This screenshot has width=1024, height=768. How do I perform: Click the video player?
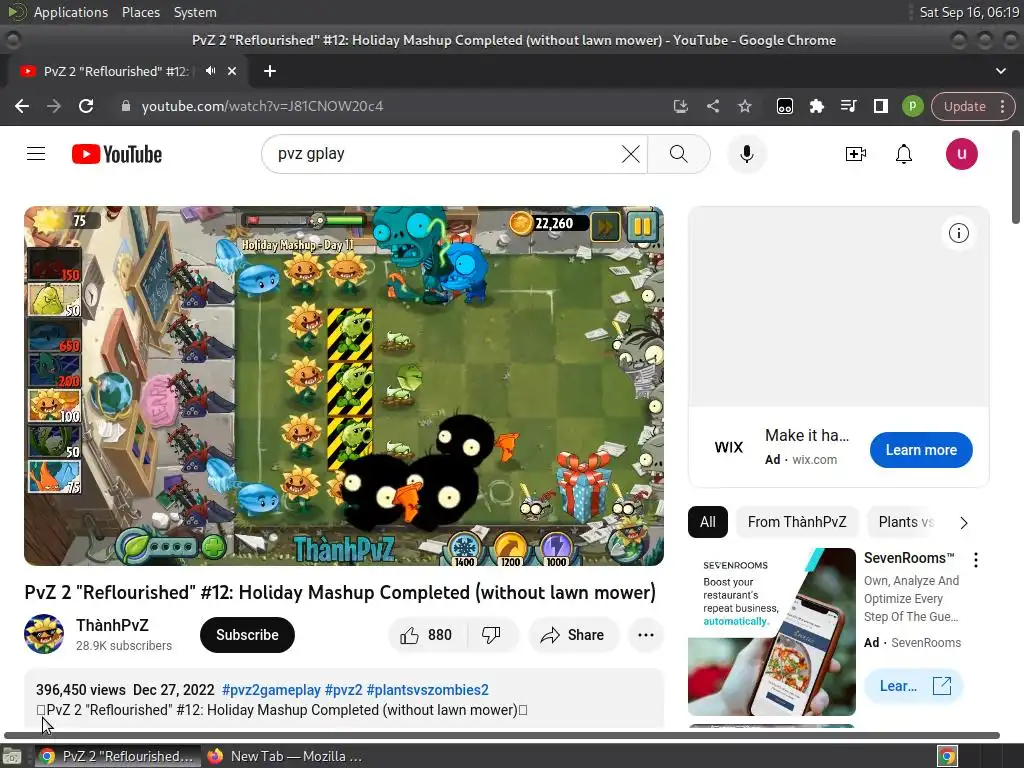click(344, 385)
